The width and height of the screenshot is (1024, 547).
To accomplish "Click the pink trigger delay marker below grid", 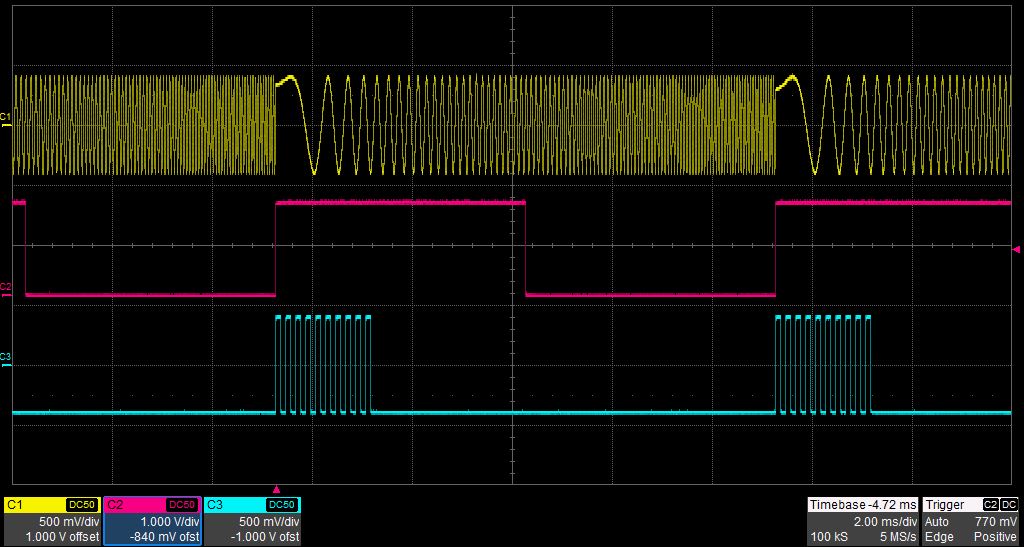I will 276,489.
